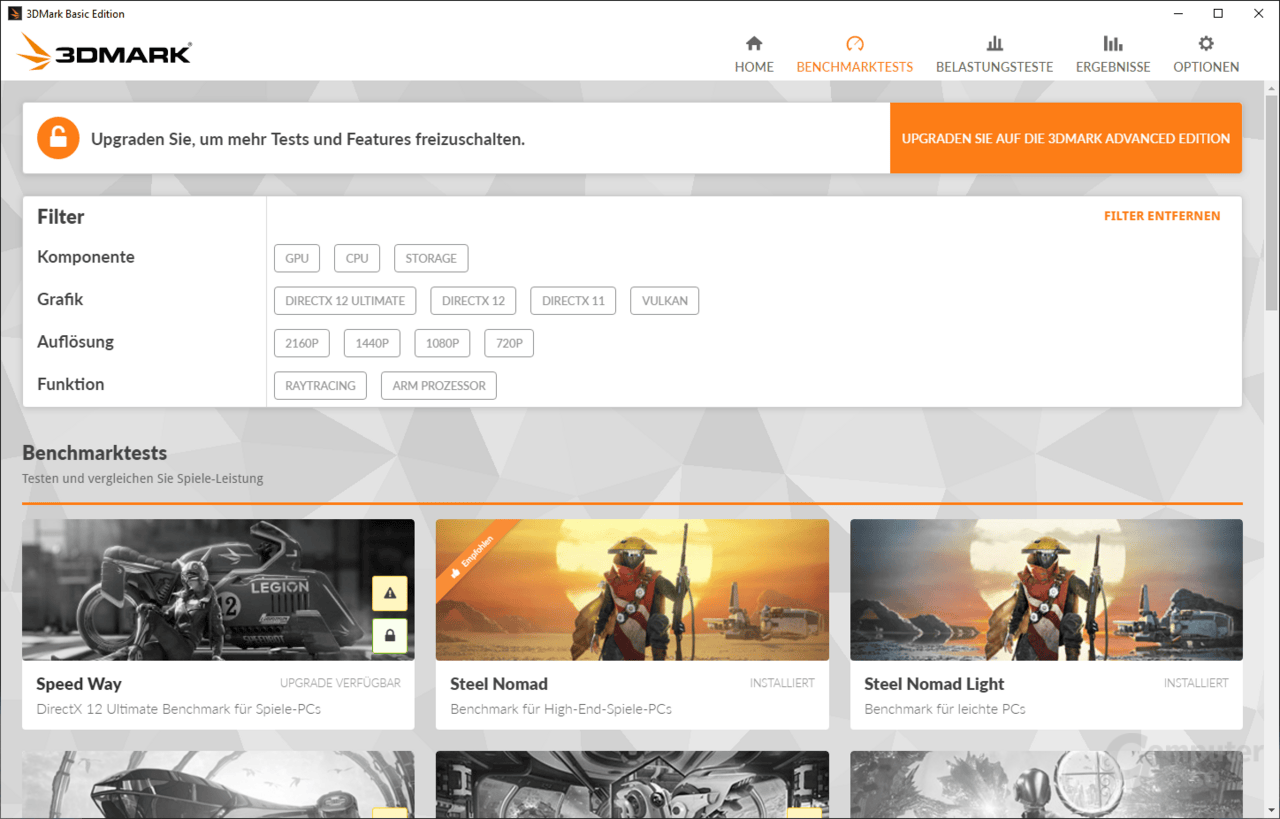Click INSTALLIERT label on Steel Nomad card
Image resolution: width=1280 pixels, height=819 pixels.
pos(782,683)
